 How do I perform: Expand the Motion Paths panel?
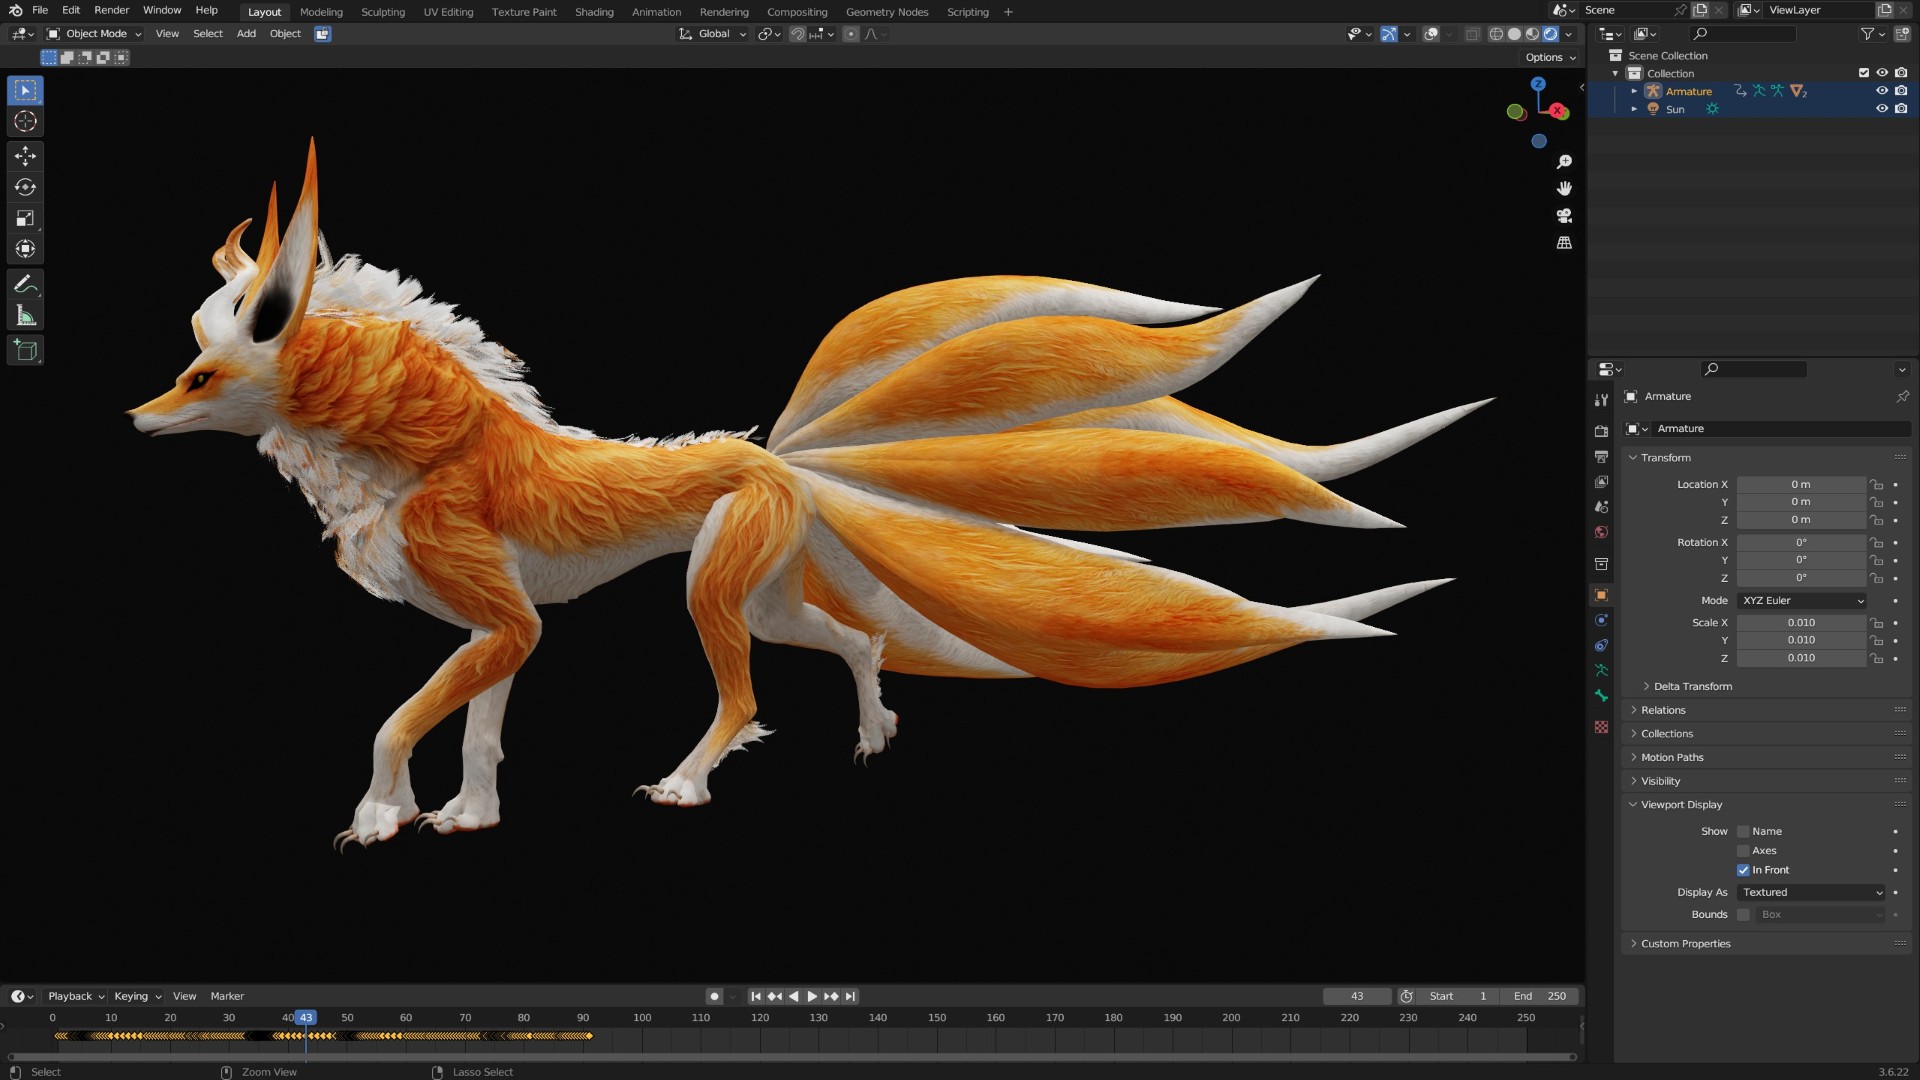coord(1672,758)
